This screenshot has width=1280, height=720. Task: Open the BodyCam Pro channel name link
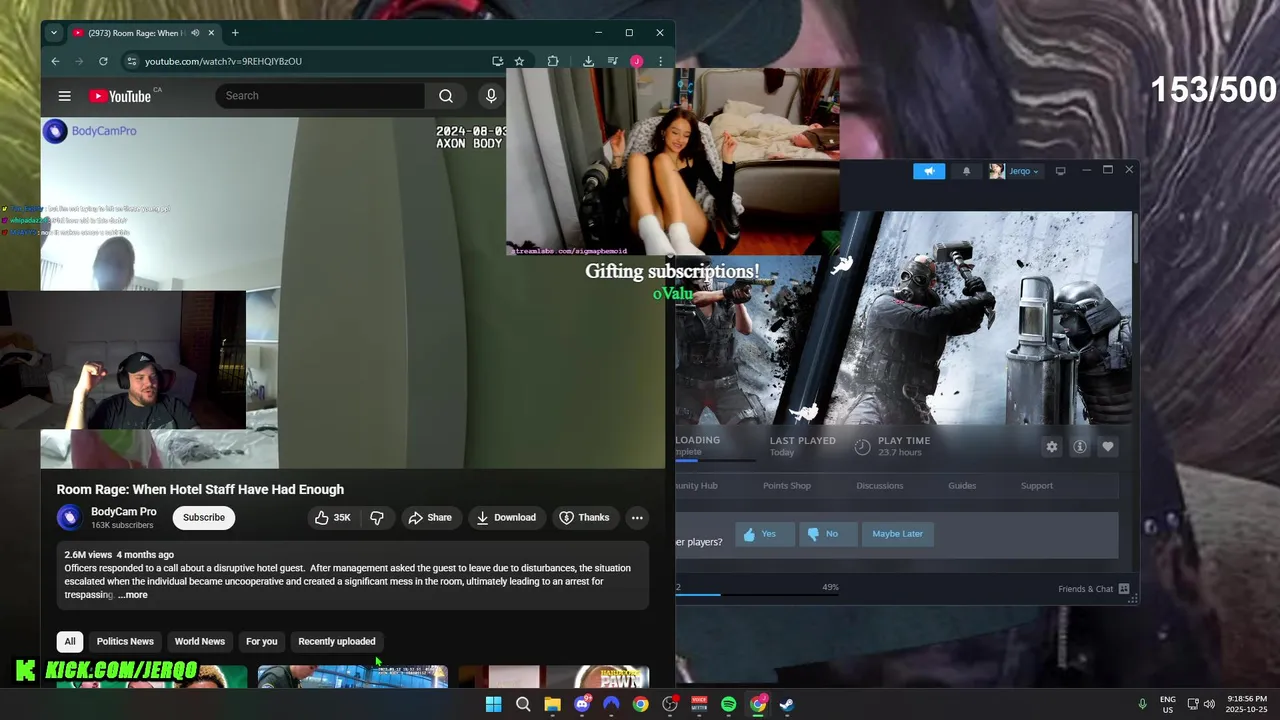click(123, 511)
